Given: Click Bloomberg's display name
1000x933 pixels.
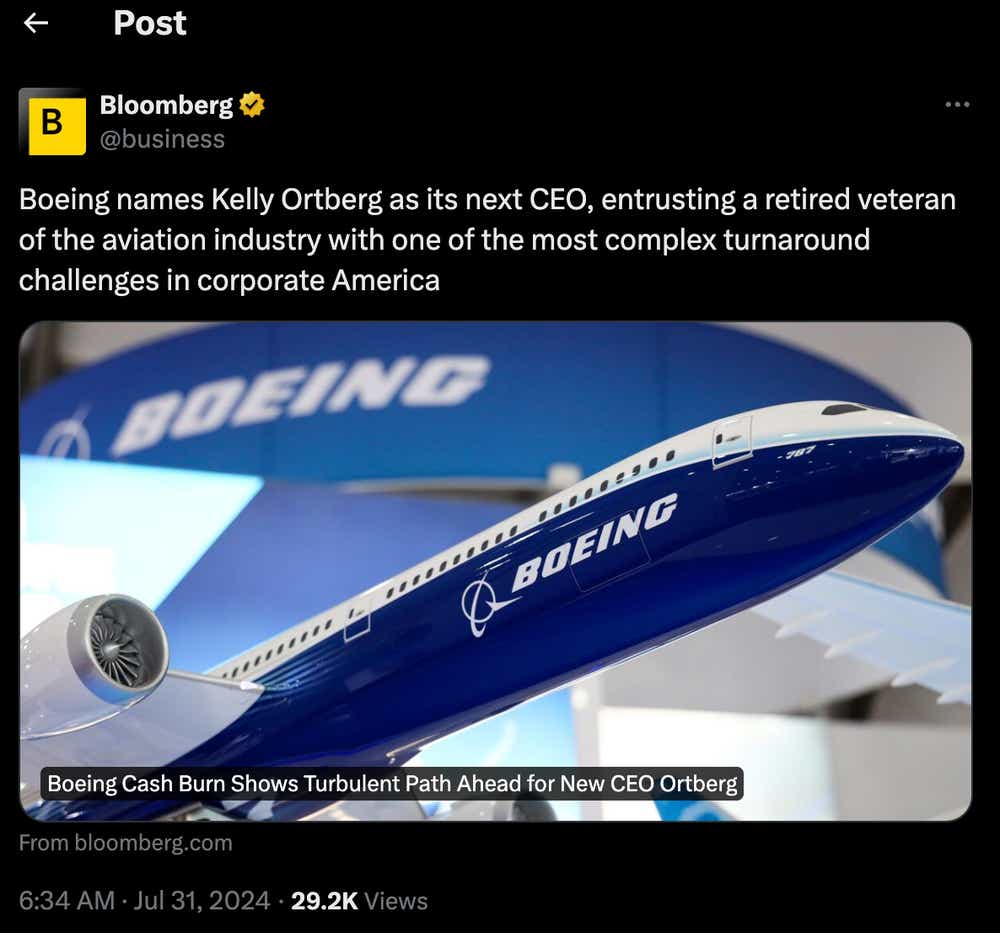Looking at the screenshot, I should [x=167, y=102].
